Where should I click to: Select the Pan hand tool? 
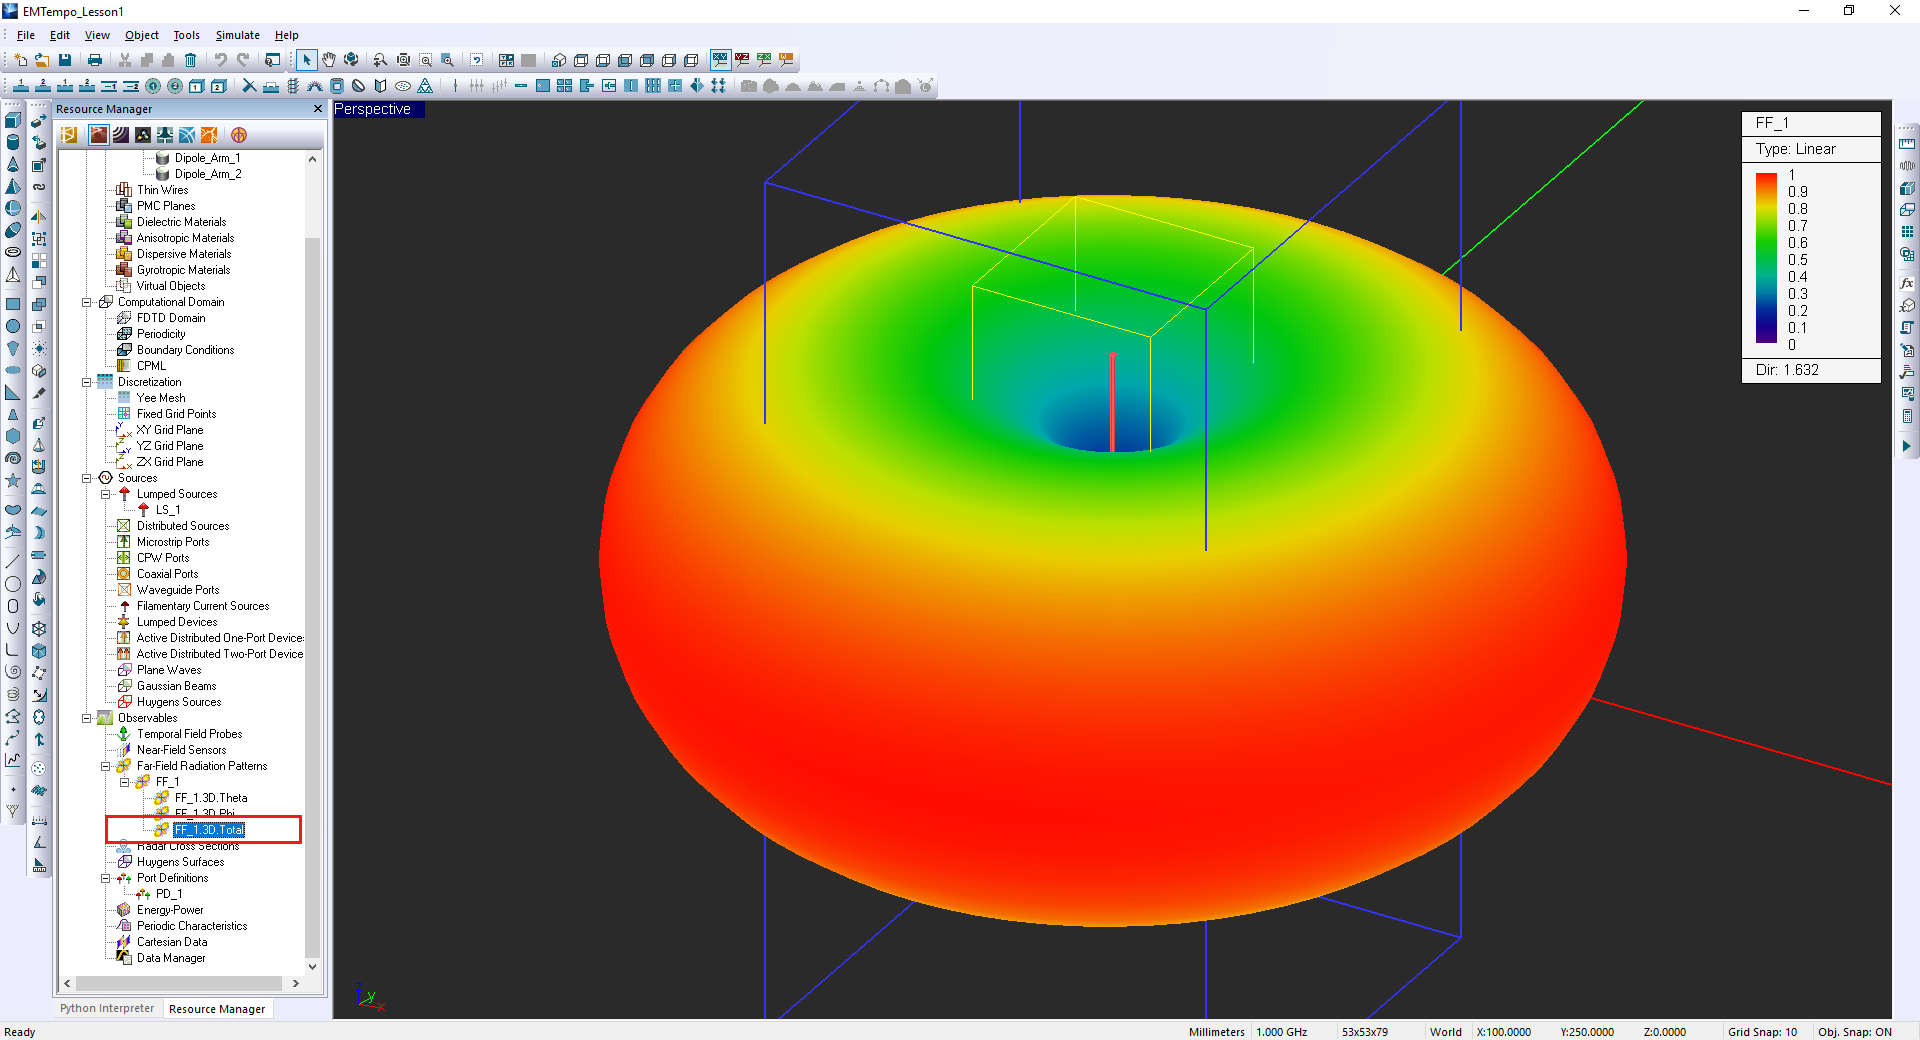tap(329, 60)
